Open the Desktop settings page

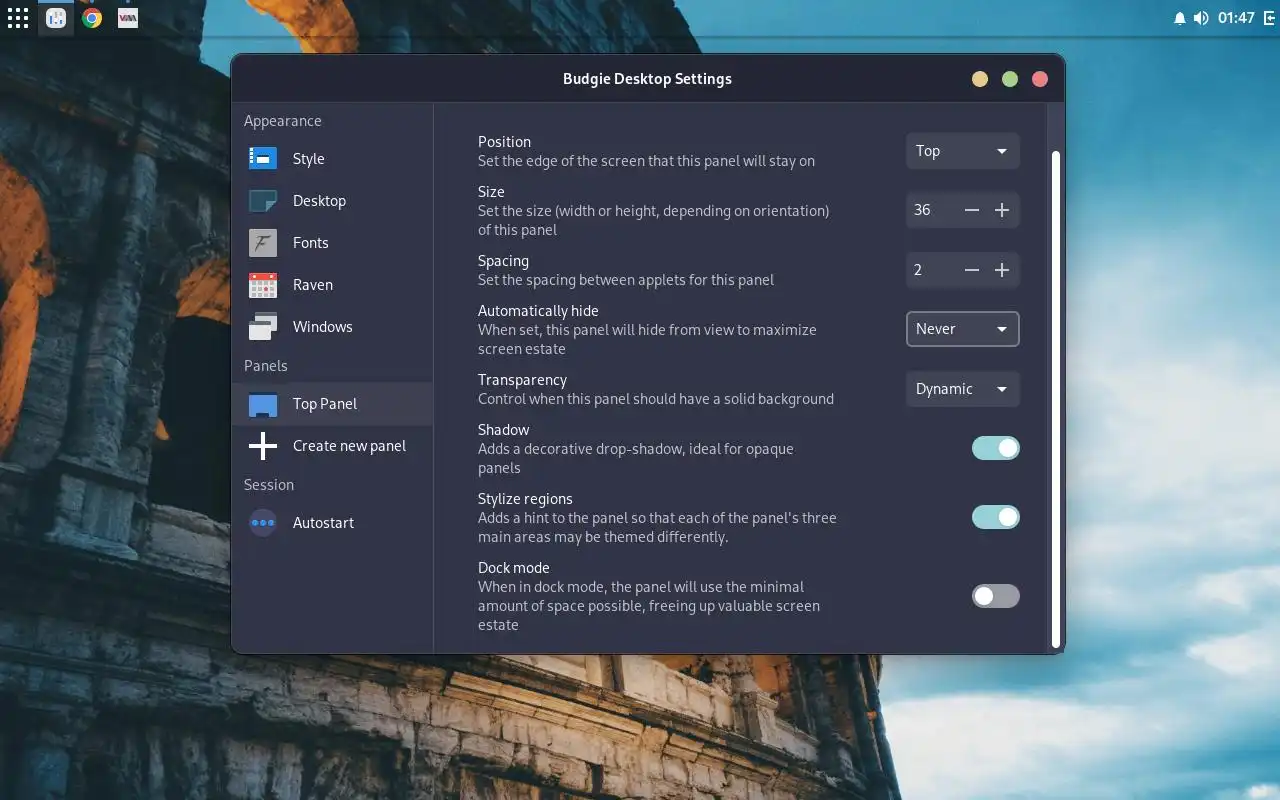[x=333, y=201]
